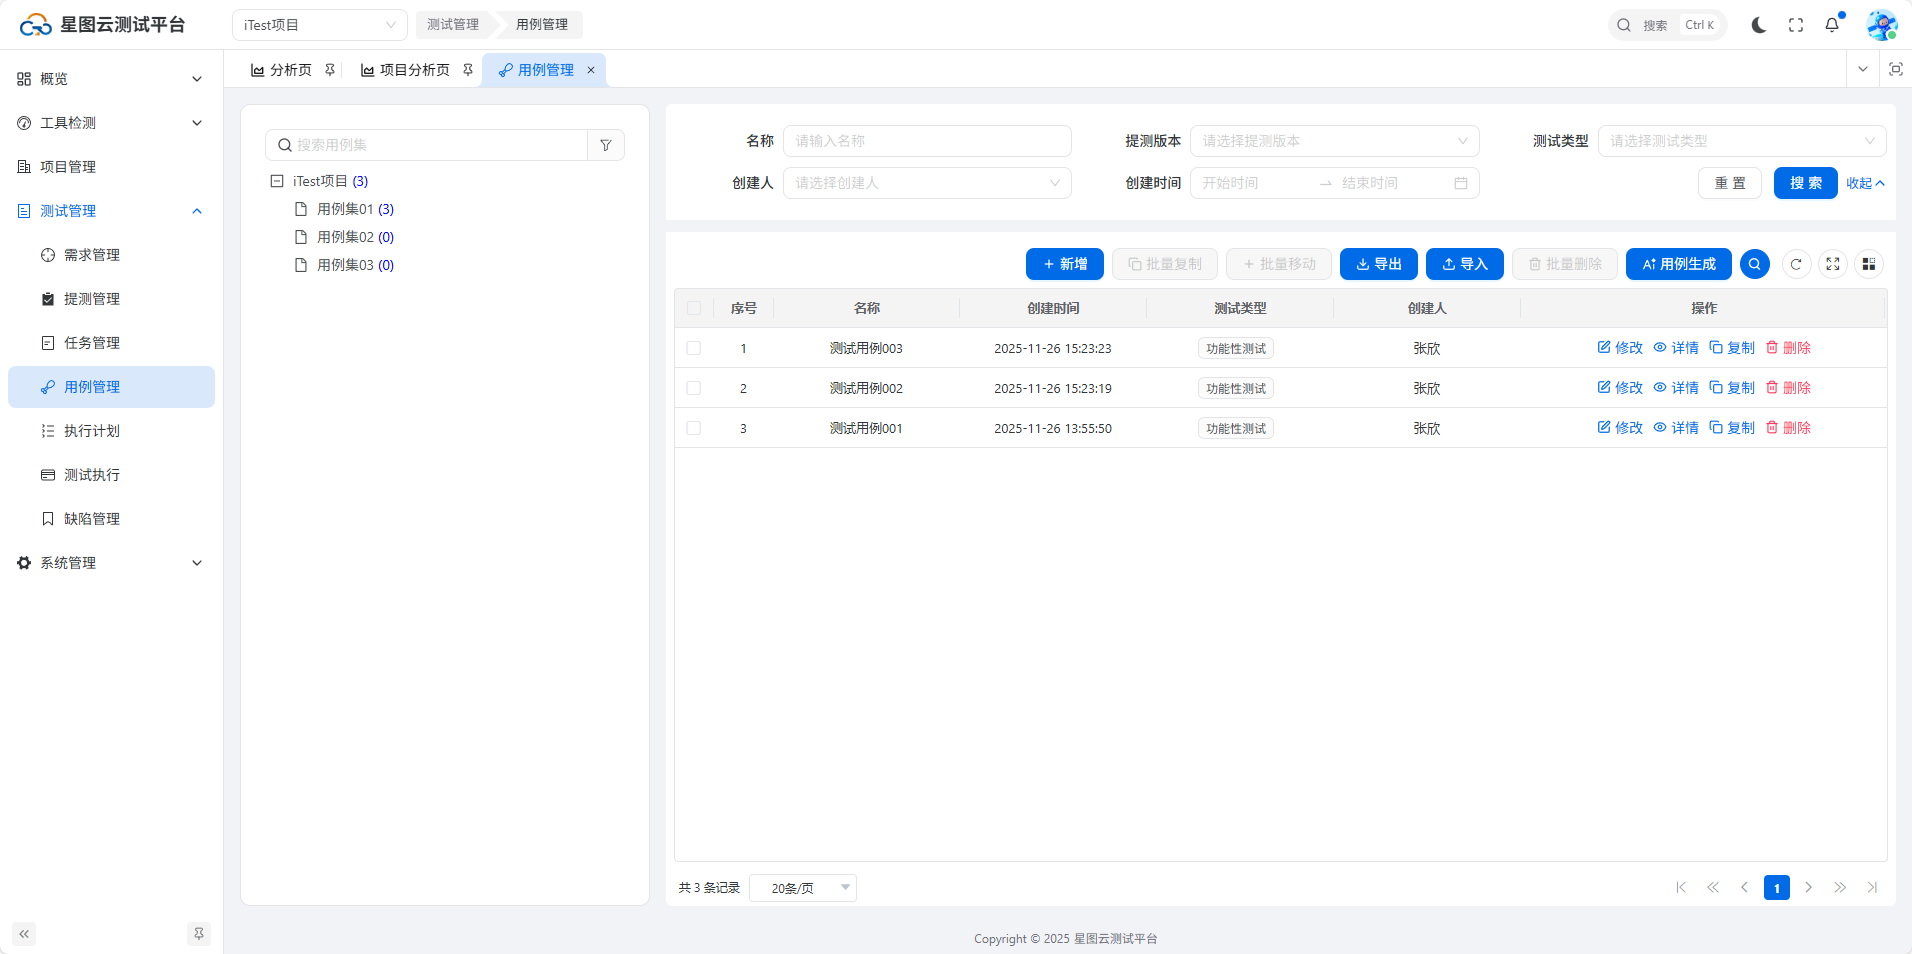The image size is (1912, 954).
Task: Check the select-all header checkbox
Action: (x=694, y=308)
